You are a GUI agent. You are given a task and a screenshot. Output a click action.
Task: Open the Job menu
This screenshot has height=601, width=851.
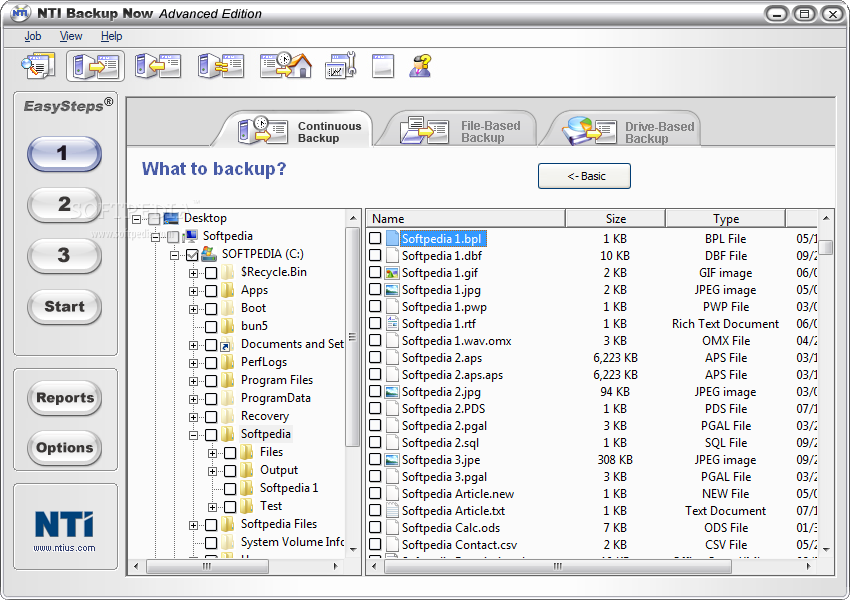33,36
